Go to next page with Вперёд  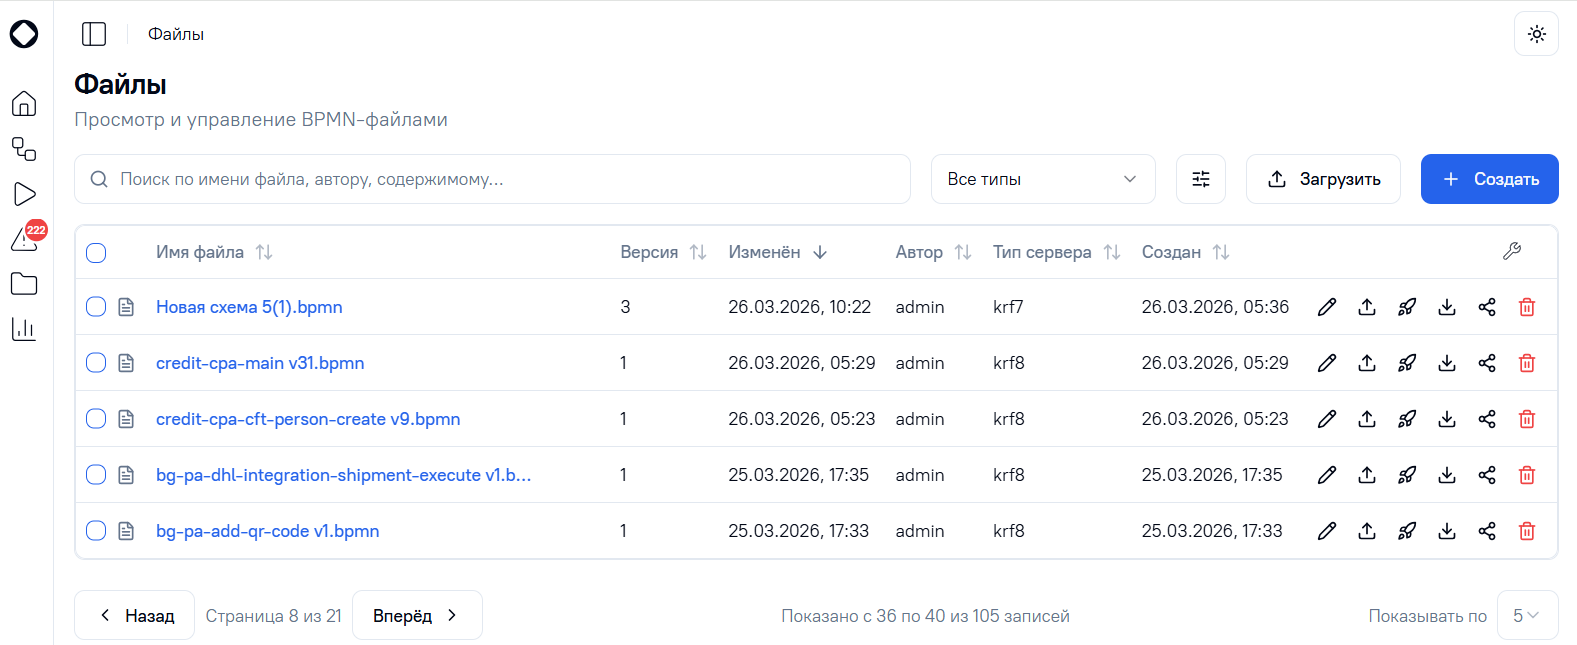[x=417, y=615]
